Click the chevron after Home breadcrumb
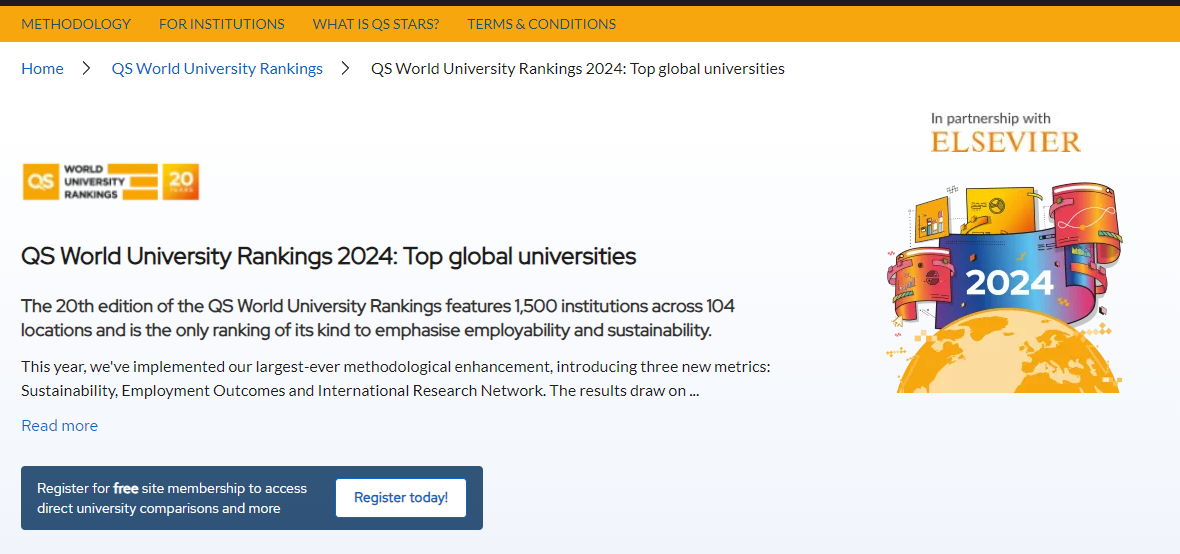 pos(87,69)
